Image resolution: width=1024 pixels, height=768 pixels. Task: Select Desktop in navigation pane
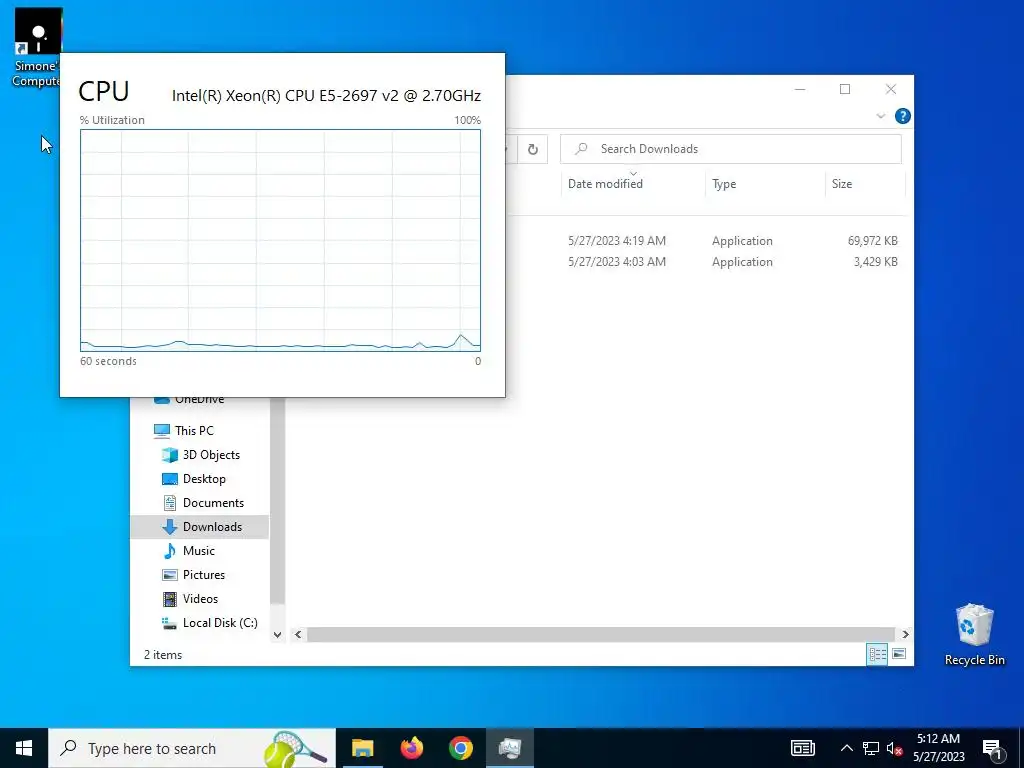click(x=204, y=479)
